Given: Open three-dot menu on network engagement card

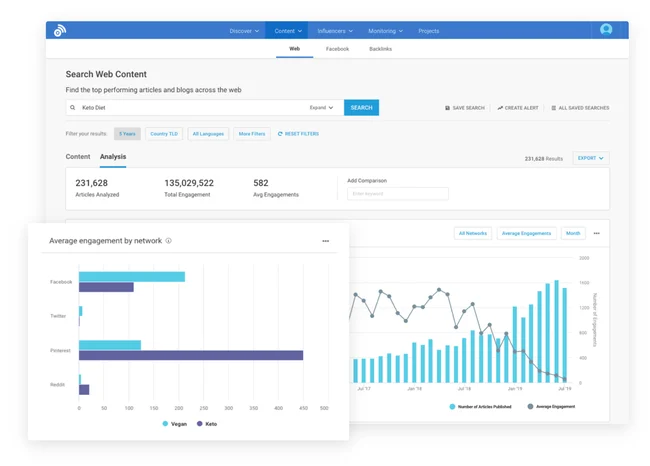Looking at the screenshot, I should [325, 241].
